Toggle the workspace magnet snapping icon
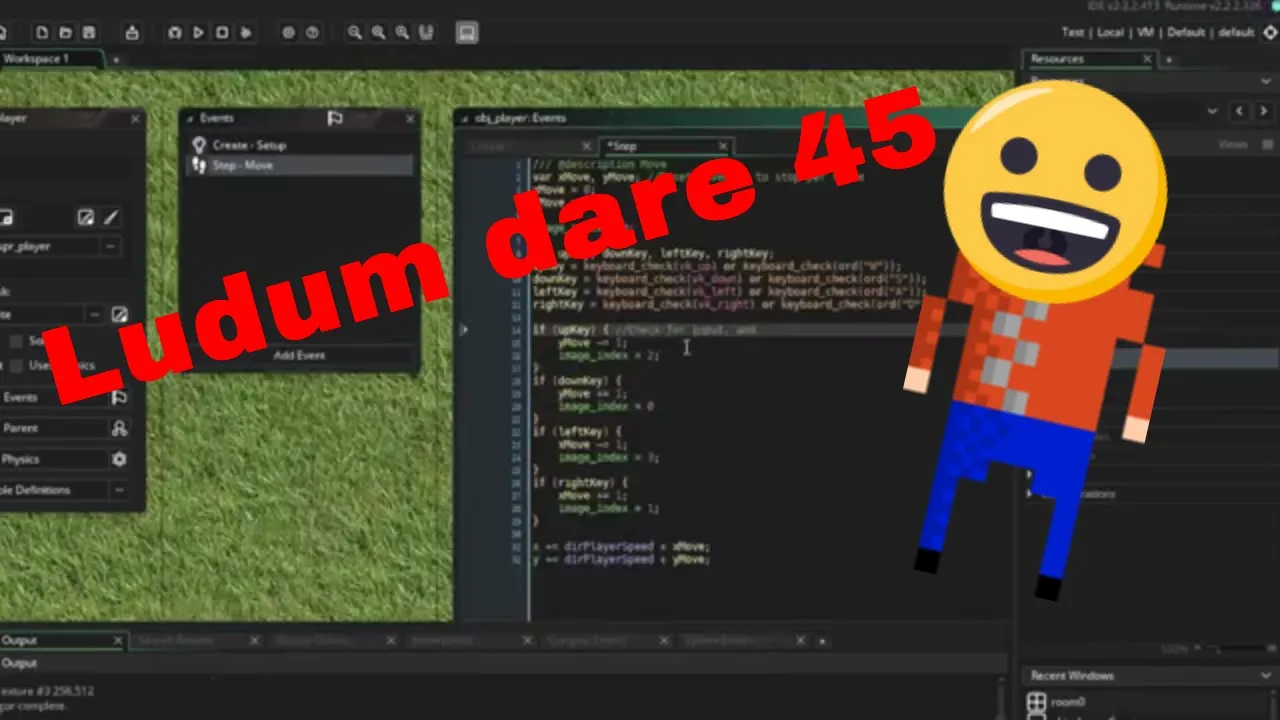The image size is (1280, 720). [427, 33]
